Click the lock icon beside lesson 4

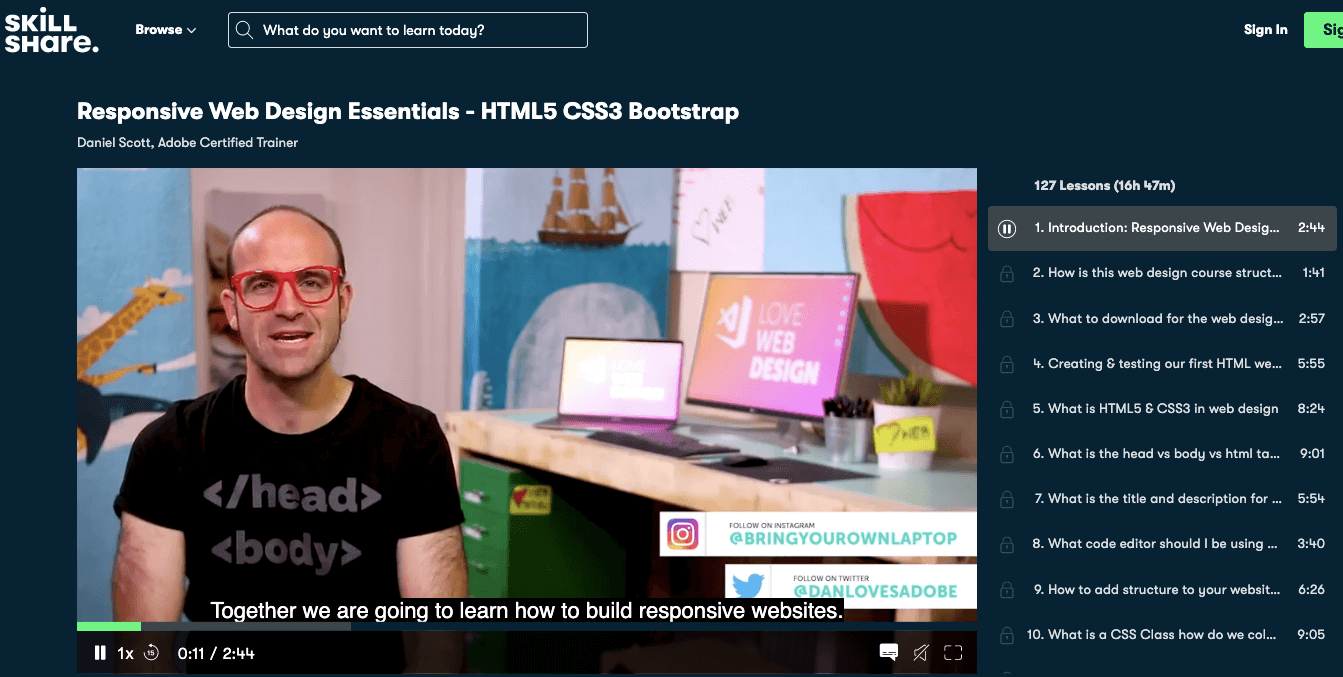click(x=1008, y=364)
